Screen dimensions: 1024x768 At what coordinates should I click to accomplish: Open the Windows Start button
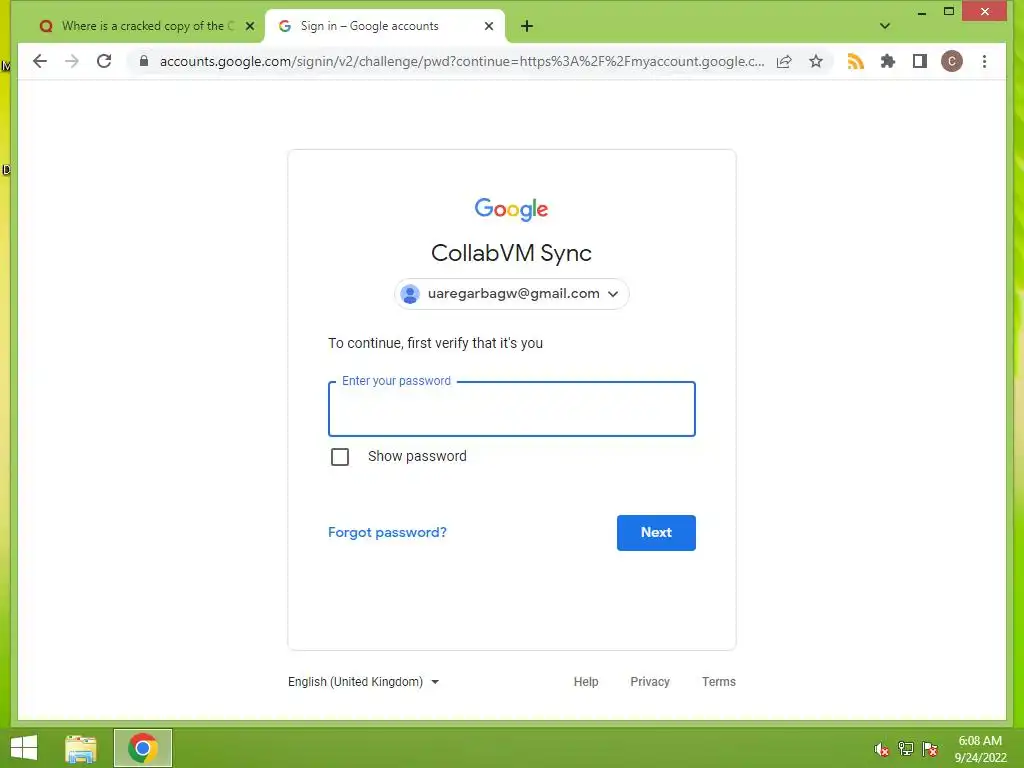(x=24, y=748)
